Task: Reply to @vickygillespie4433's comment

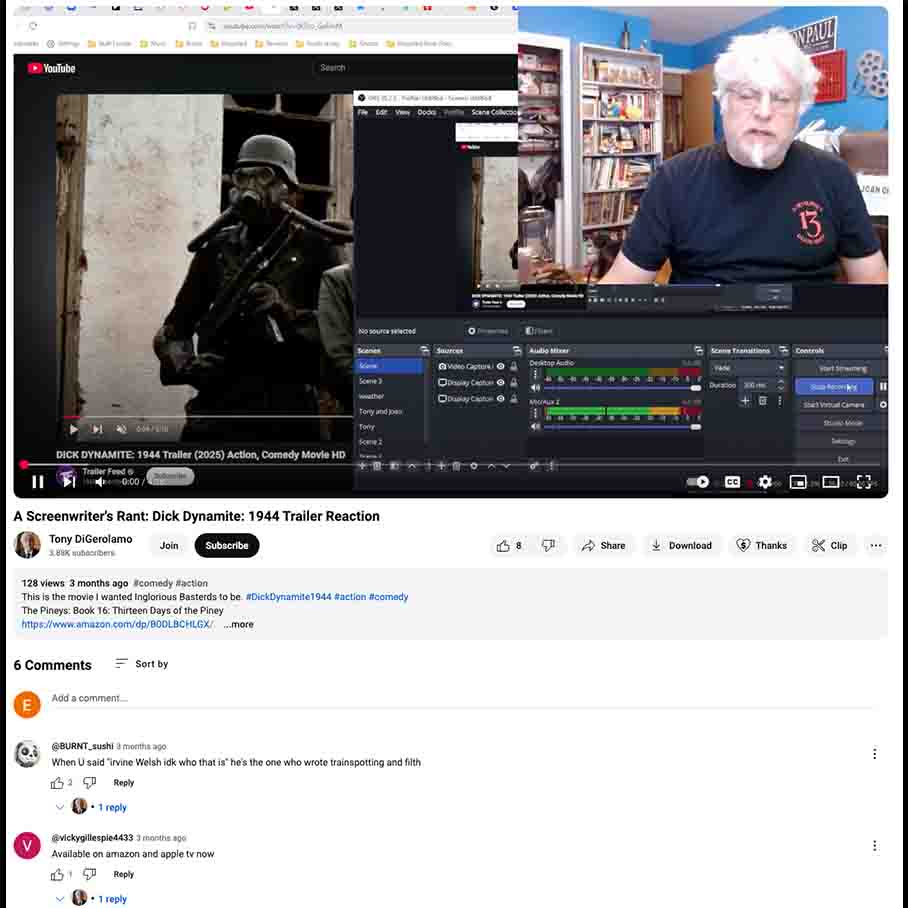Action: [x=123, y=874]
